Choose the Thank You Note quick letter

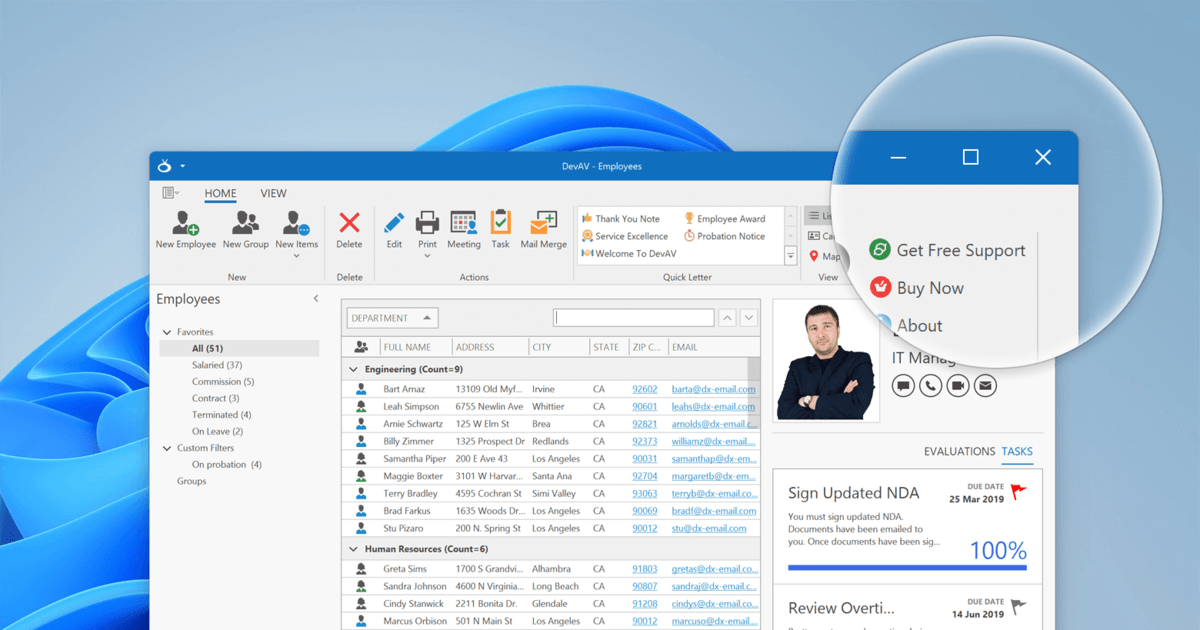click(x=620, y=219)
